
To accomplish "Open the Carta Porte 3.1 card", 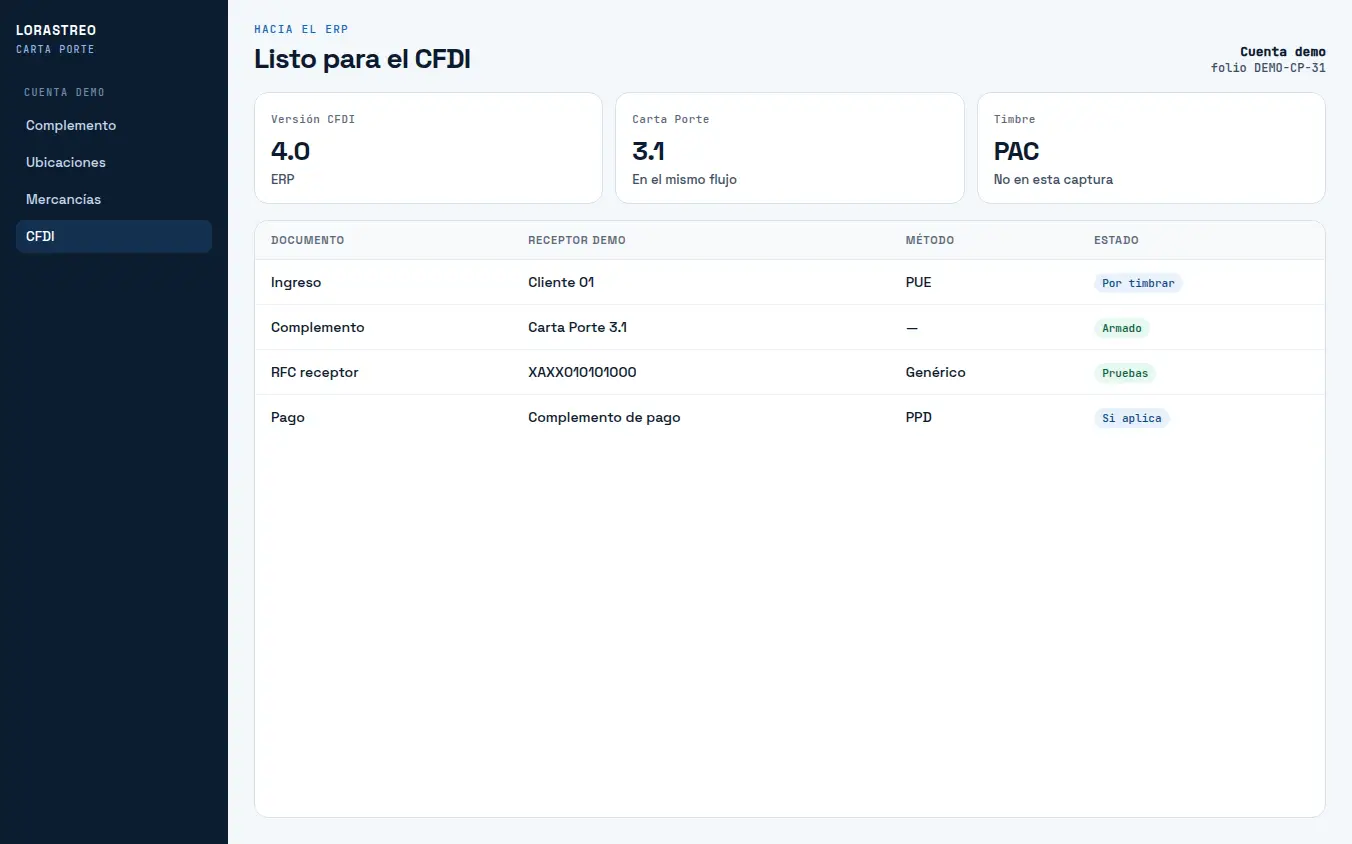I will (790, 148).
